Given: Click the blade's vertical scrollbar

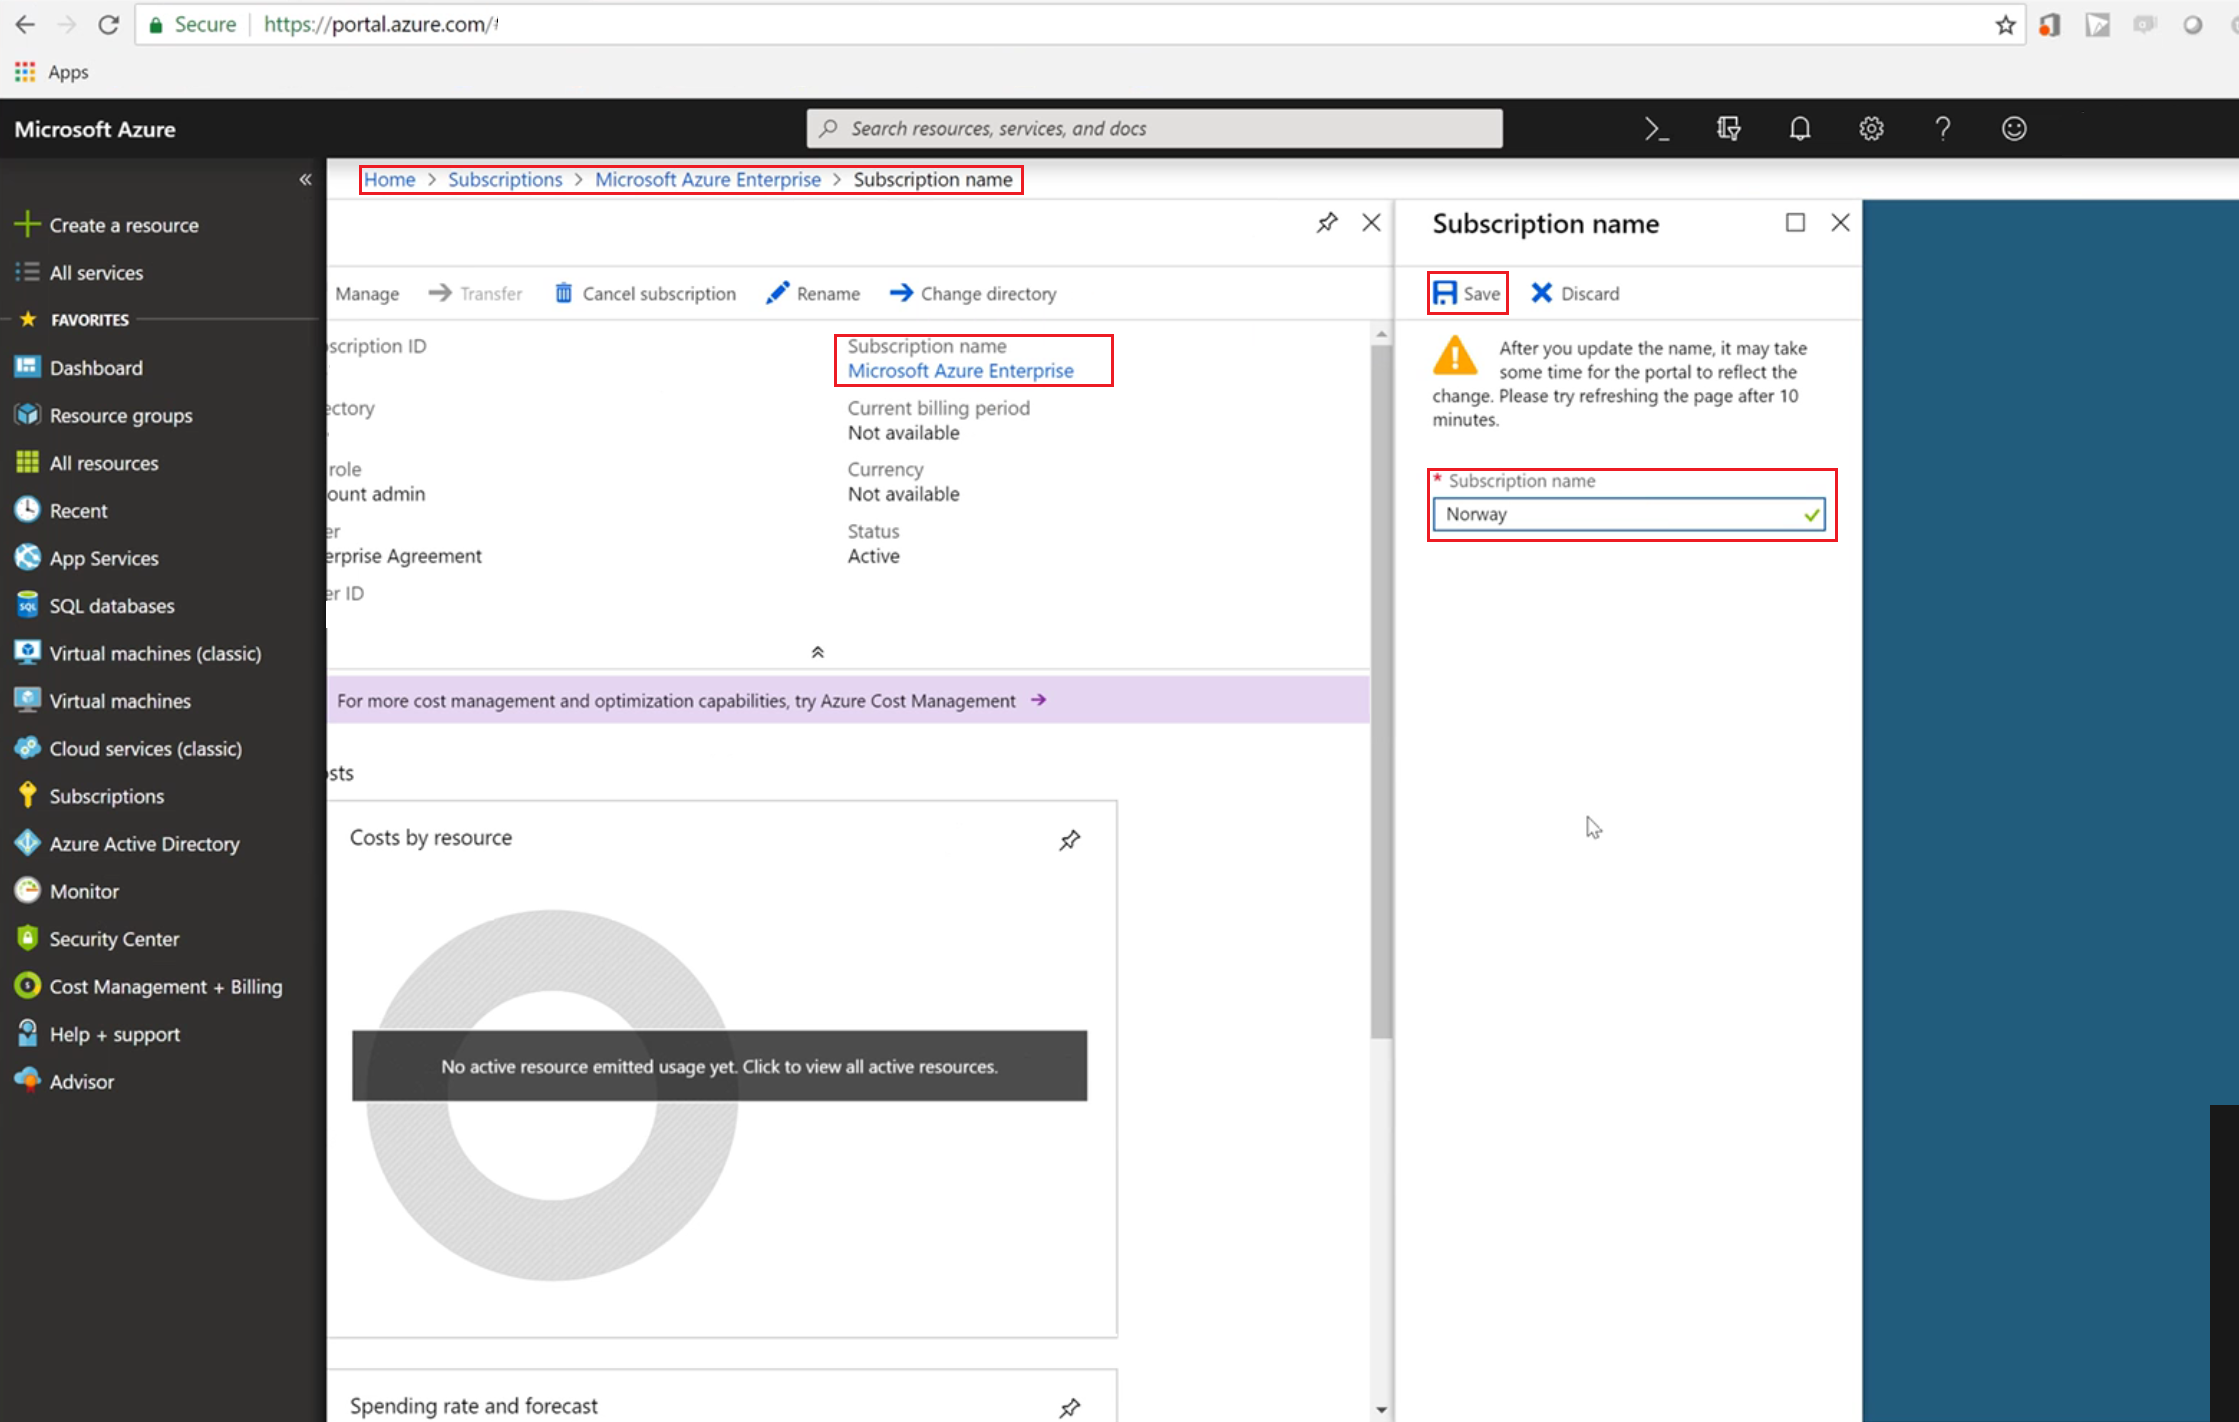Looking at the screenshot, I should [x=1381, y=690].
